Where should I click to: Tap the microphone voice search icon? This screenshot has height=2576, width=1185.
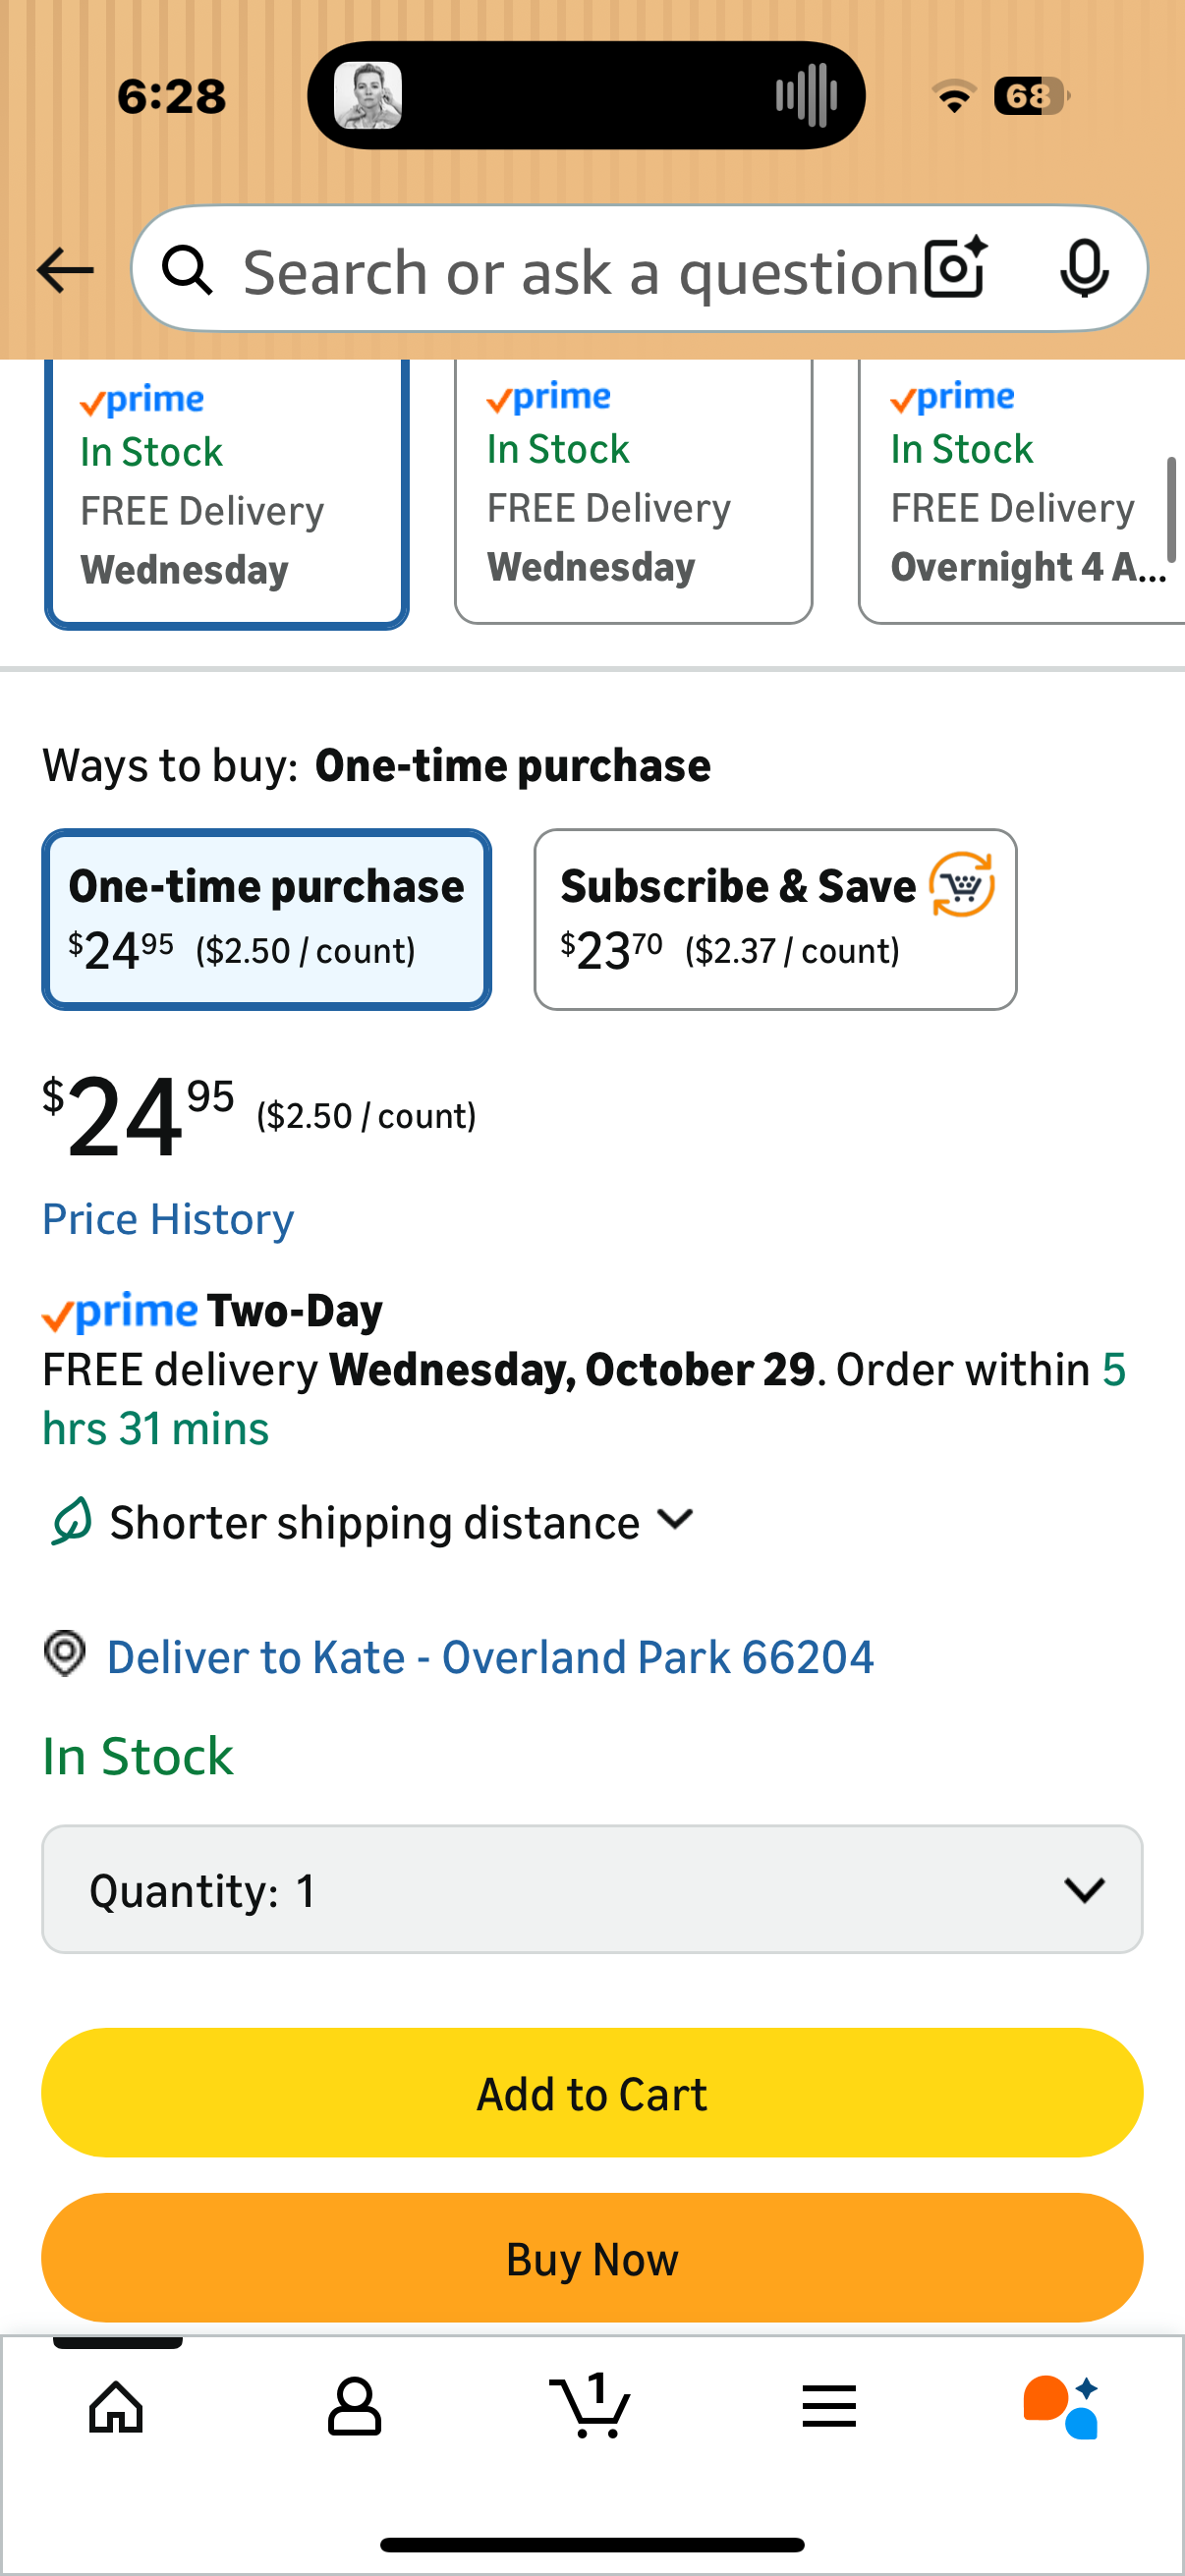(1083, 268)
